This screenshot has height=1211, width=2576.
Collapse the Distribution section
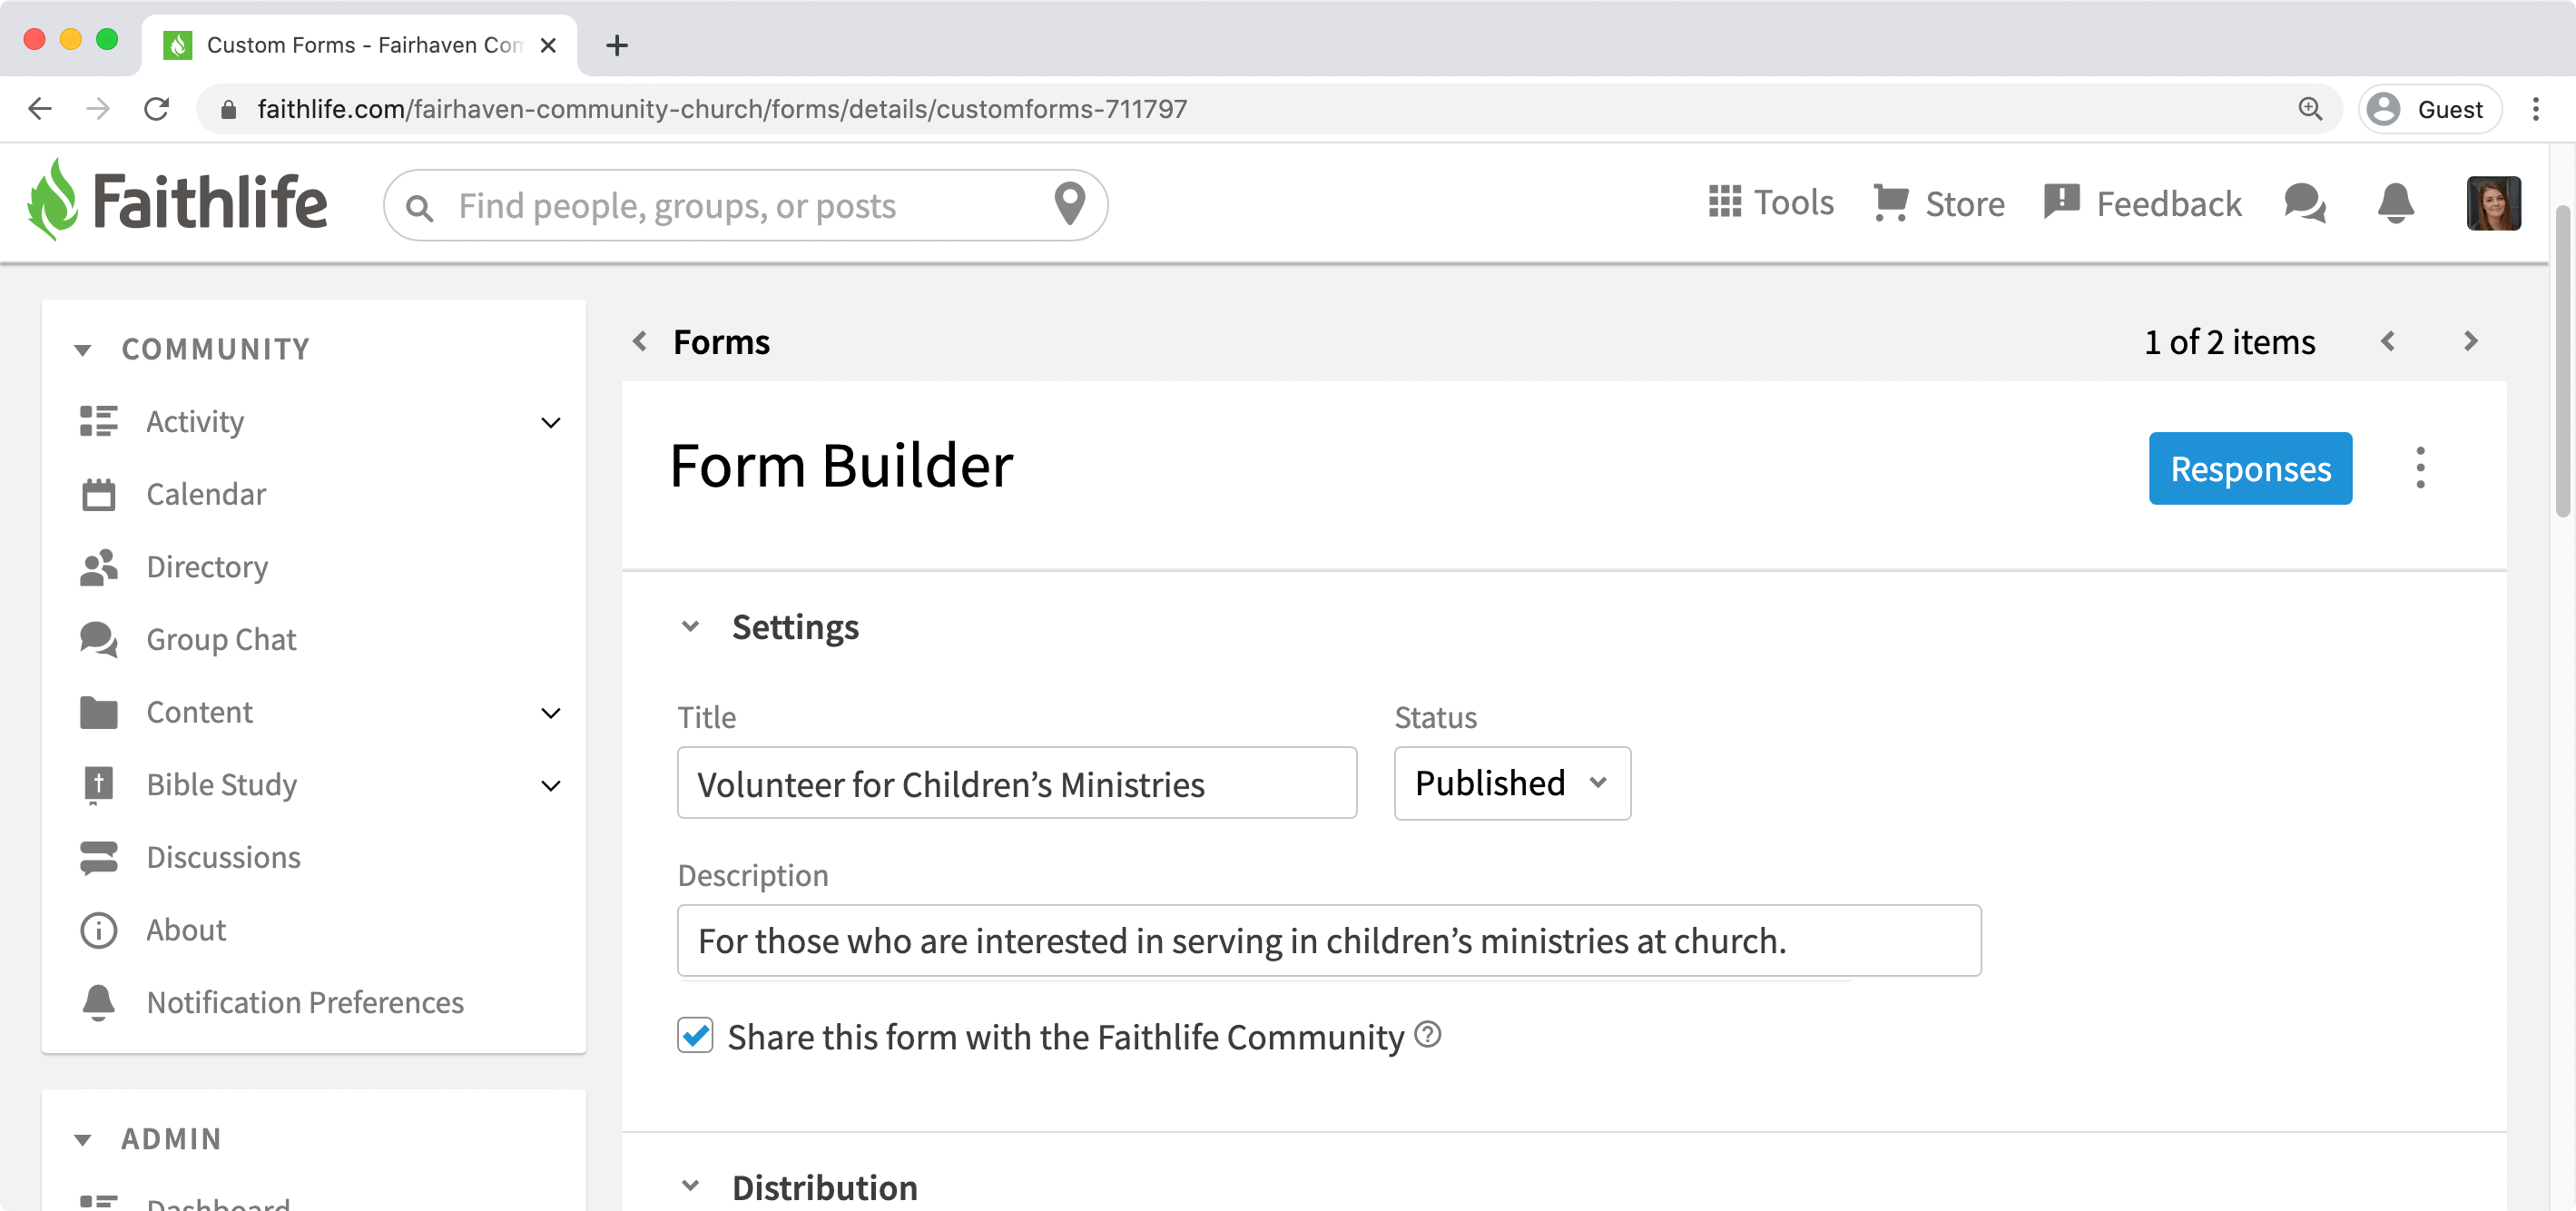click(x=690, y=1187)
